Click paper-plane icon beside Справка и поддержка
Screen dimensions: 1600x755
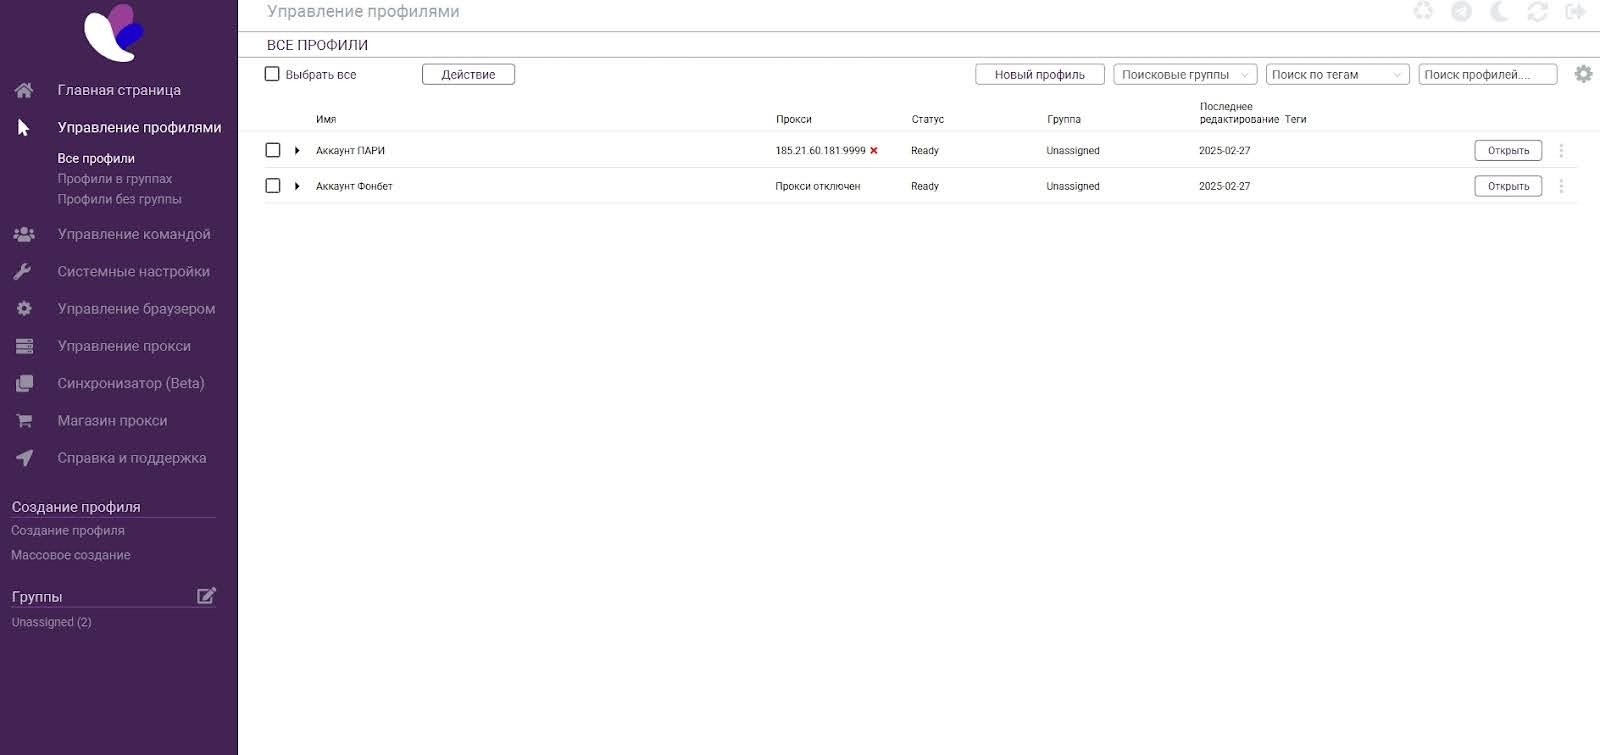pos(24,458)
